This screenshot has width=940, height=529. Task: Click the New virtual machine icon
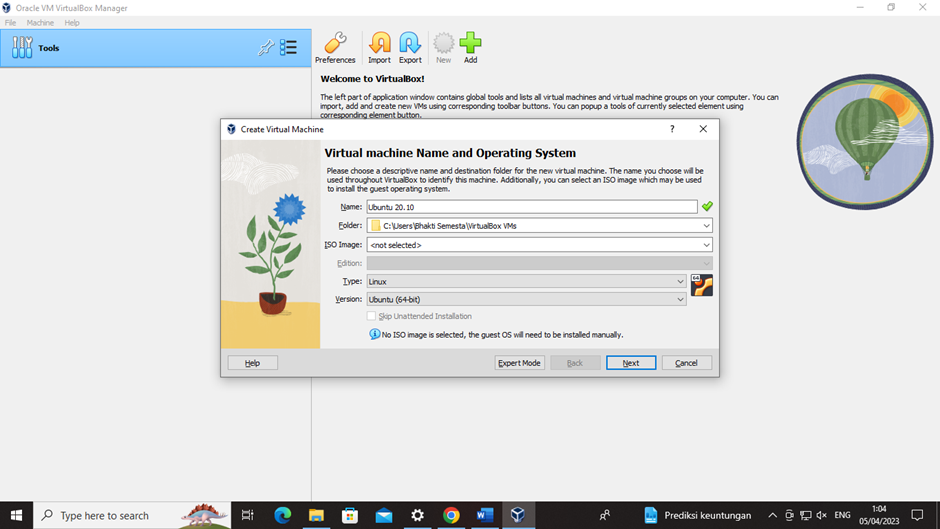coord(444,48)
